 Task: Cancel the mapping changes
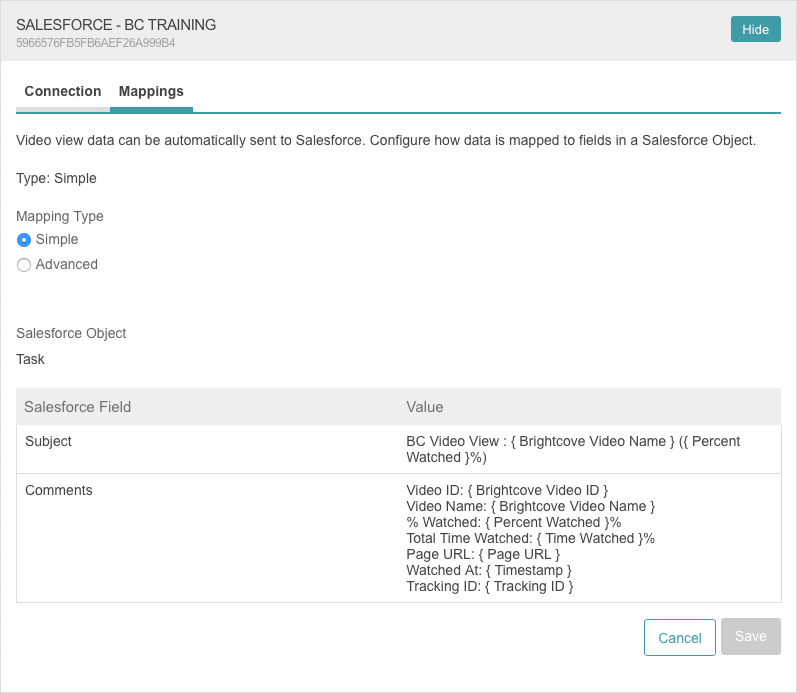pyautogui.click(x=680, y=638)
